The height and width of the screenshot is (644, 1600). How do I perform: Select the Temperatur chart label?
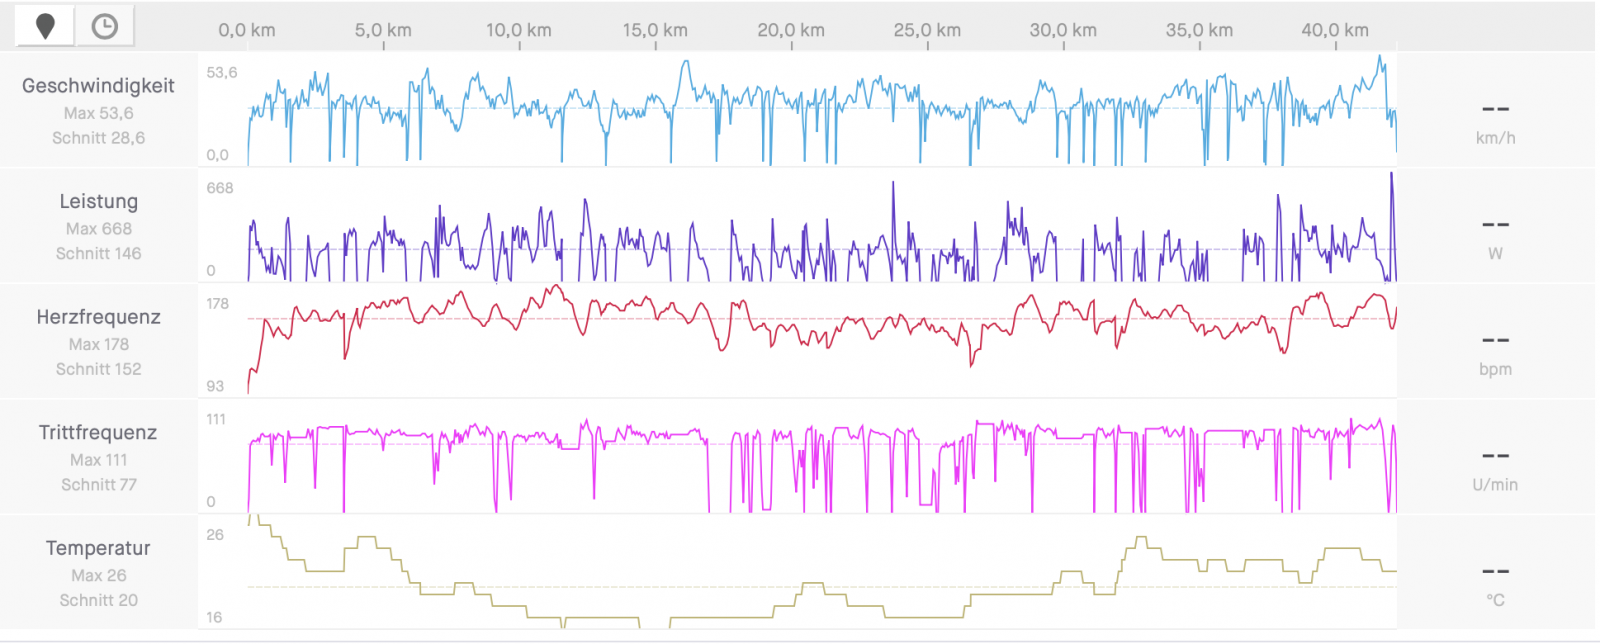click(98, 548)
